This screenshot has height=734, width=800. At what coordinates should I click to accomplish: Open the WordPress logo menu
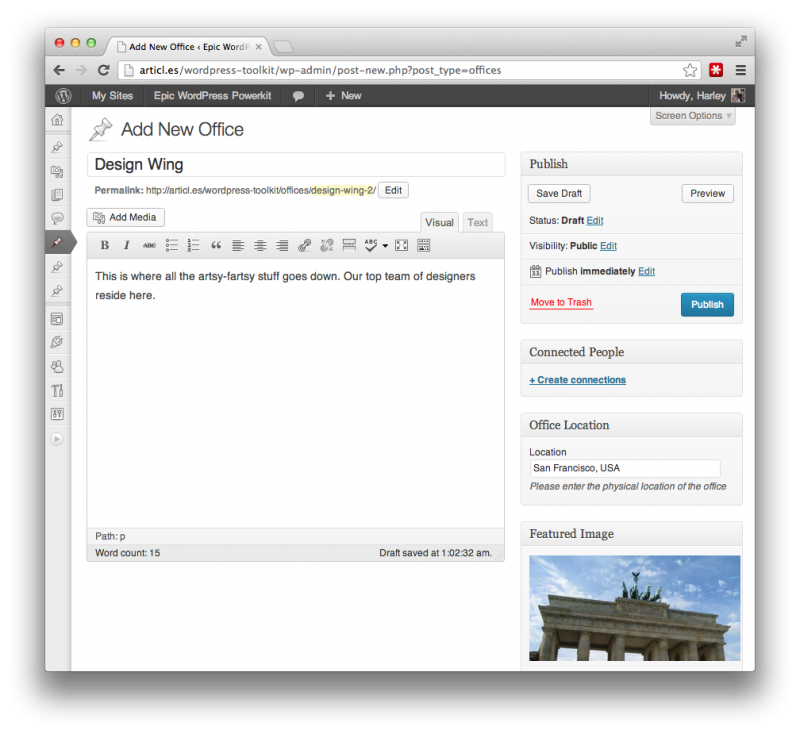coord(63,95)
